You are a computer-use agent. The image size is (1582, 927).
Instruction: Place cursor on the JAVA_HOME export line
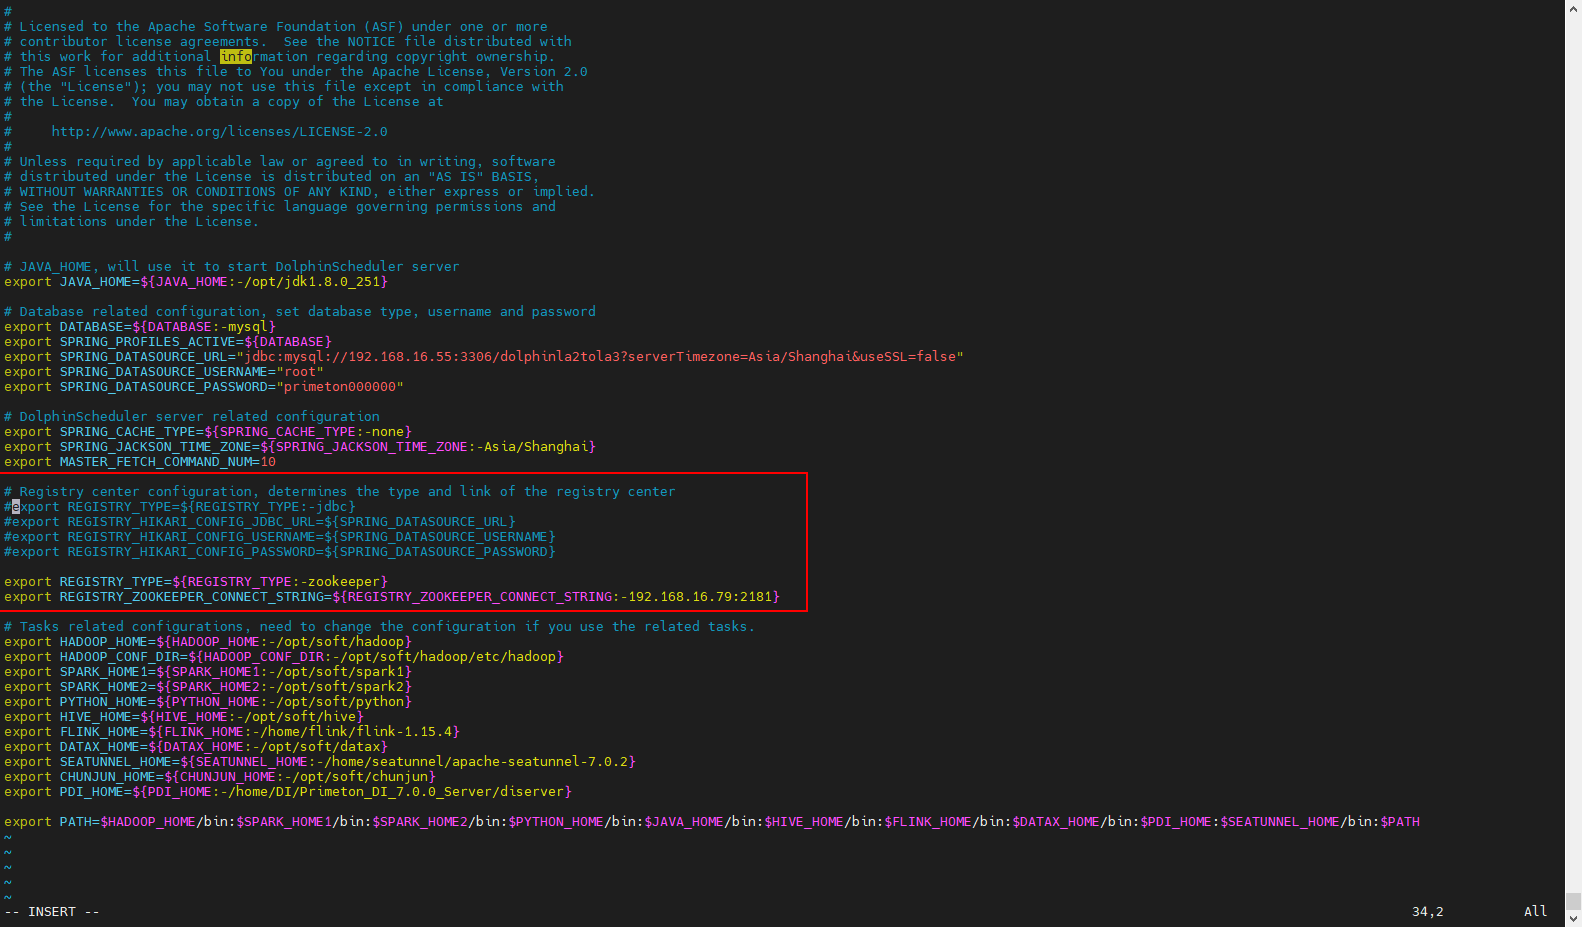pos(195,282)
